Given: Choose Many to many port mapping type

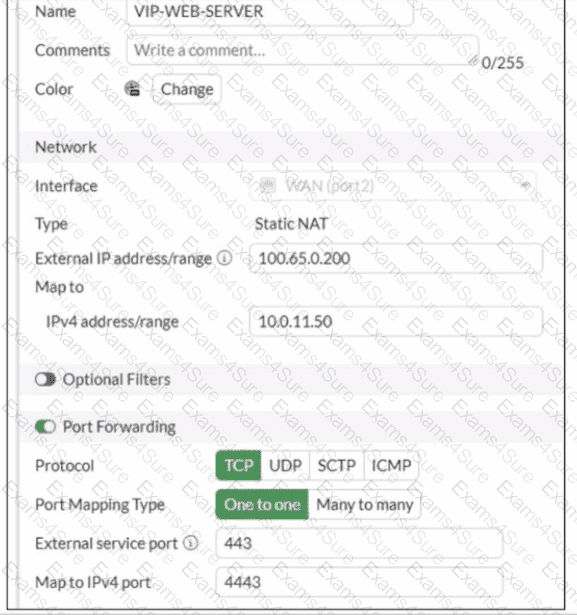Looking at the screenshot, I should click(x=365, y=504).
